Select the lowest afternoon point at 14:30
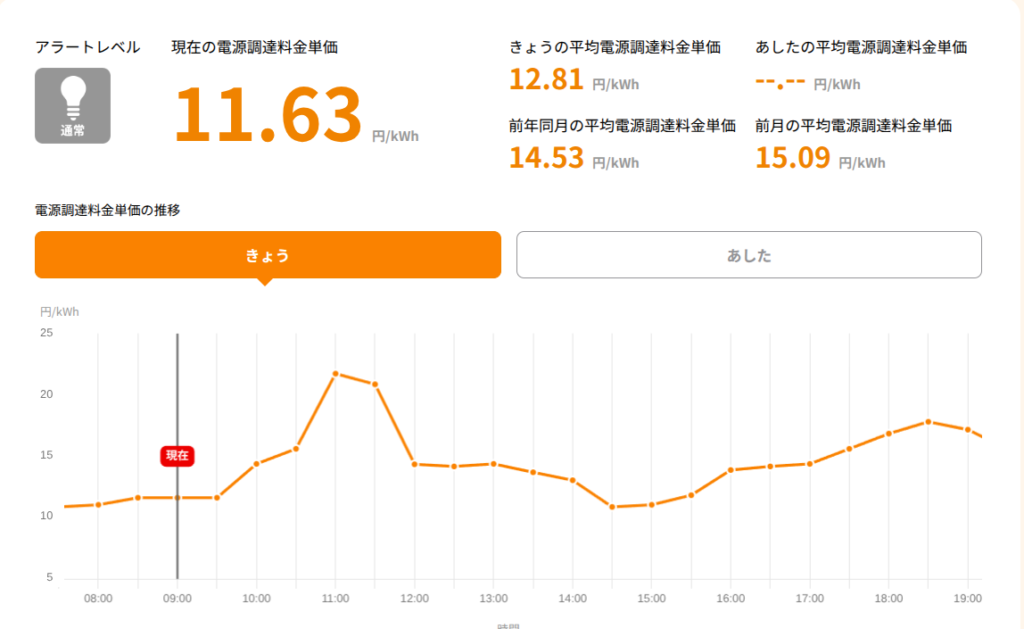The width and height of the screenshot is (1024, 629). pos(612,507)
